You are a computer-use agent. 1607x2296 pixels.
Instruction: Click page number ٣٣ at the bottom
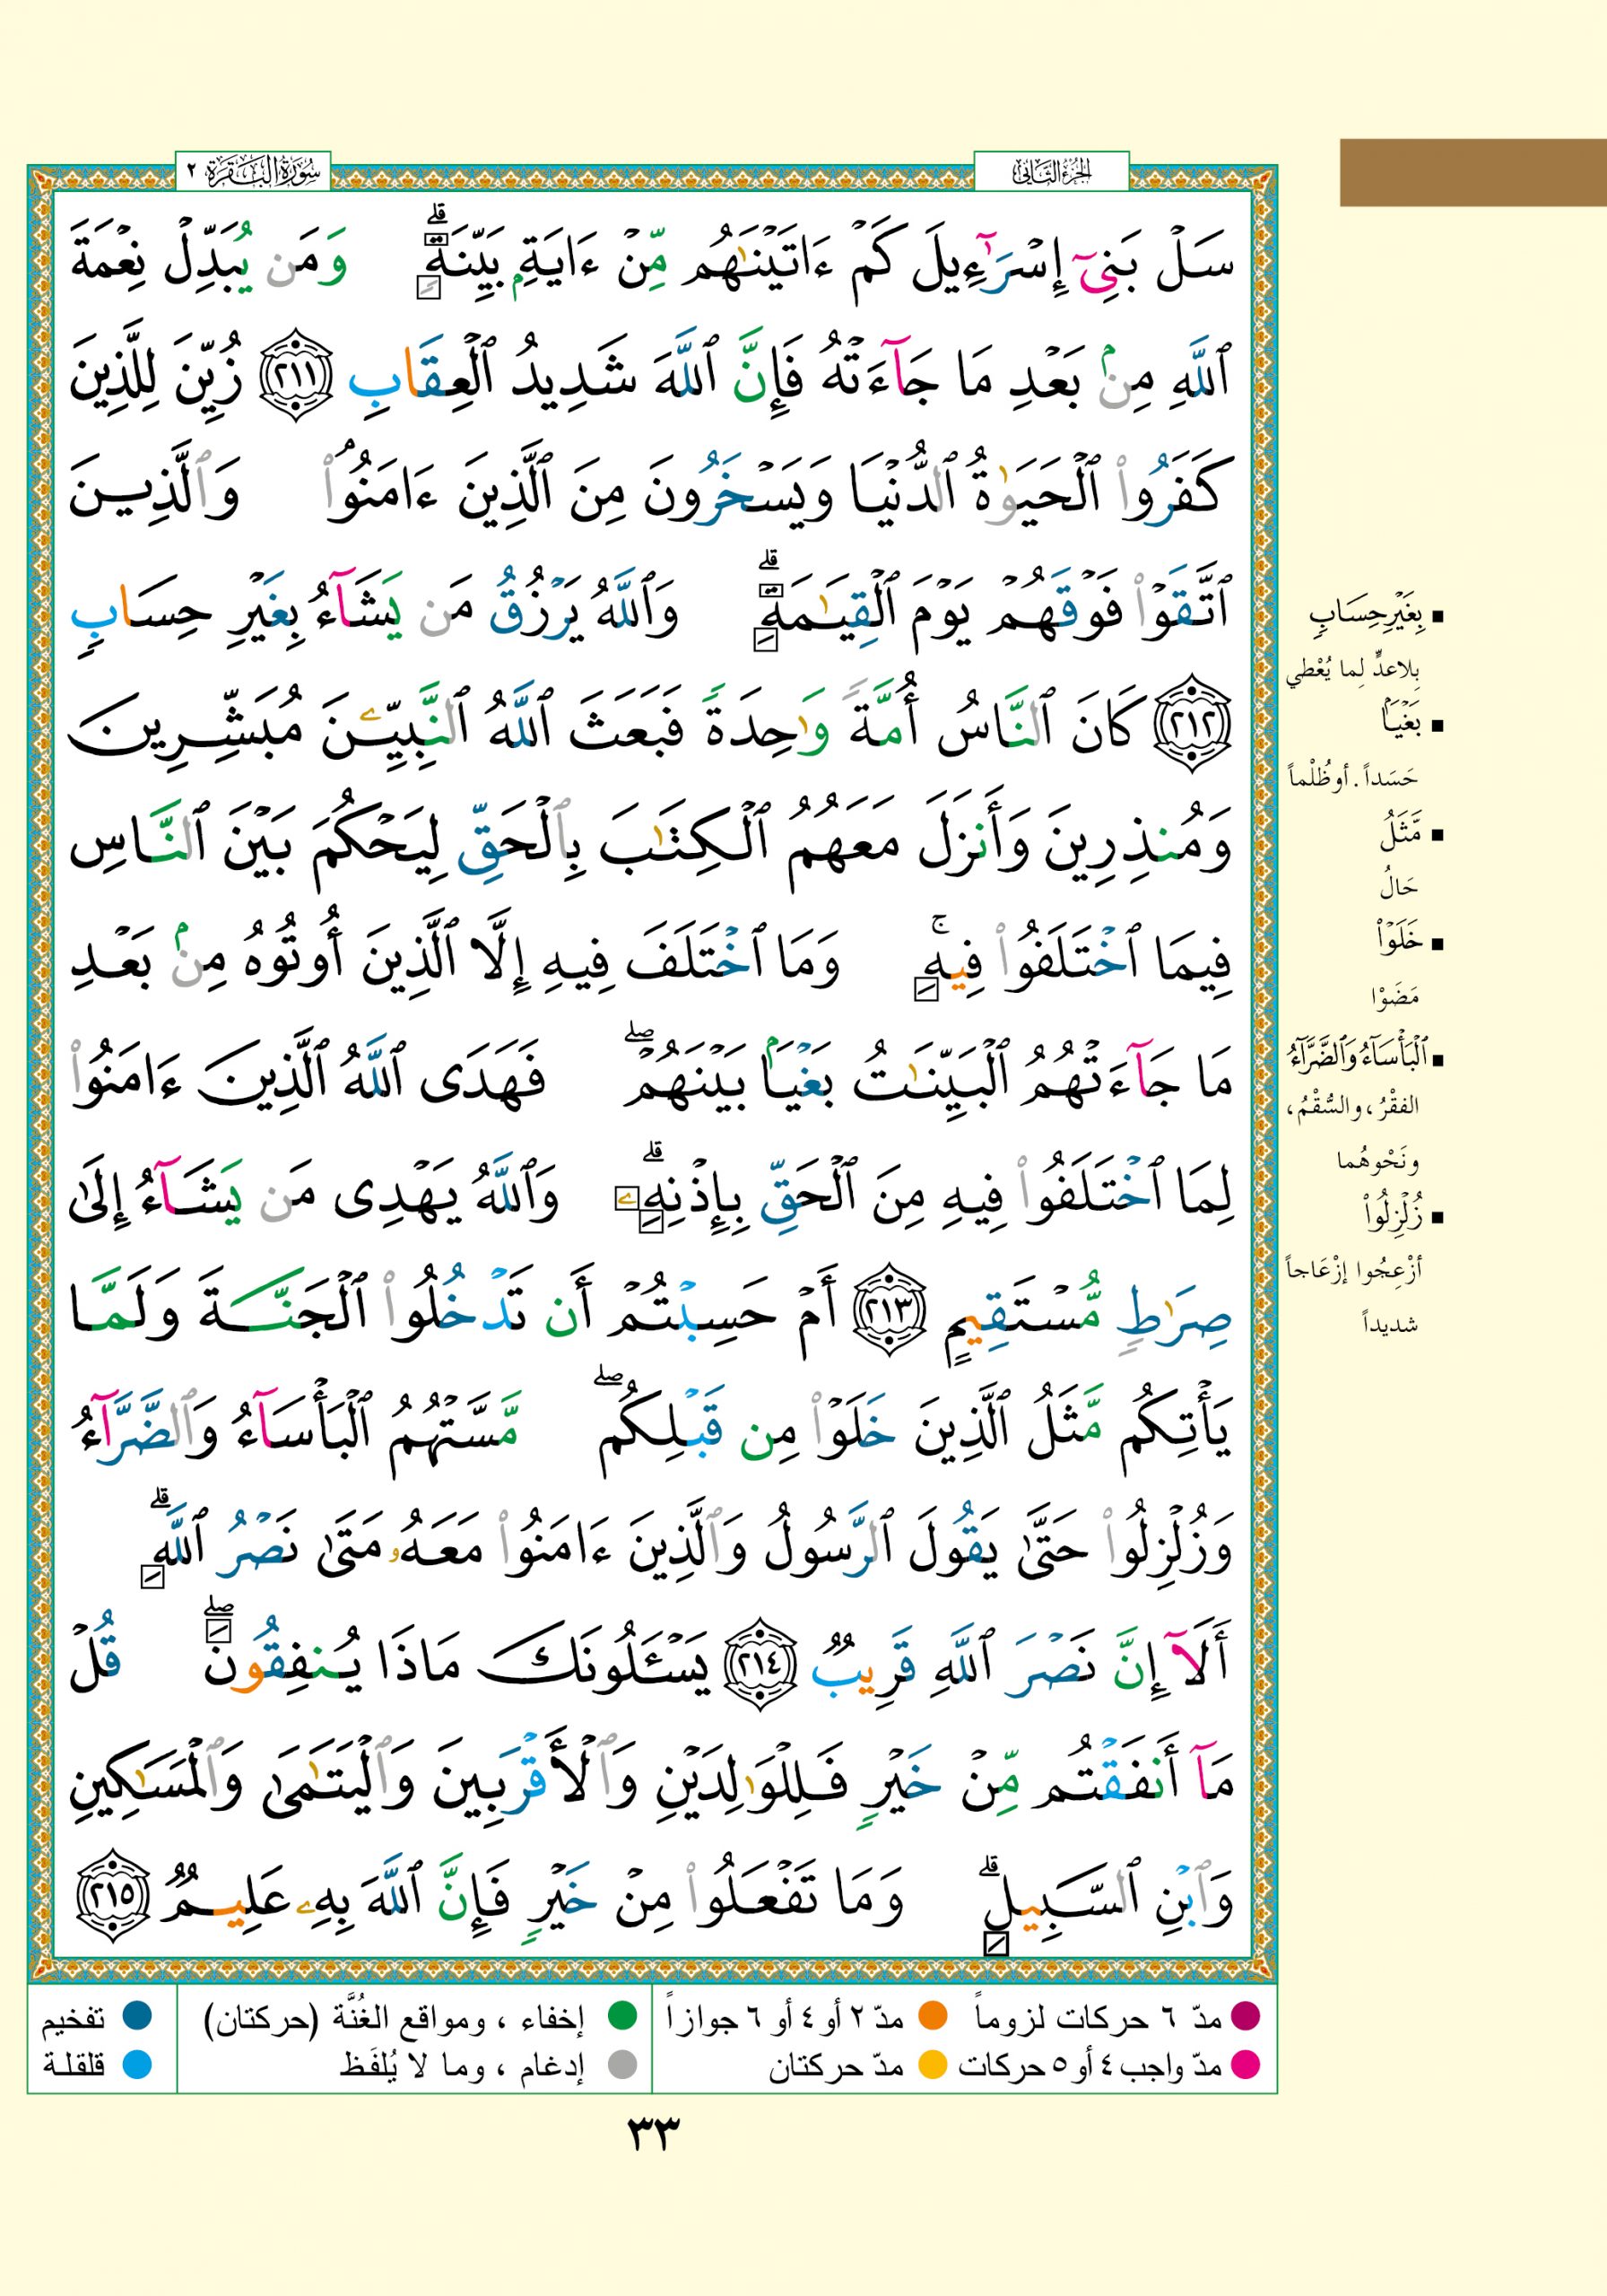(652, 2135)
